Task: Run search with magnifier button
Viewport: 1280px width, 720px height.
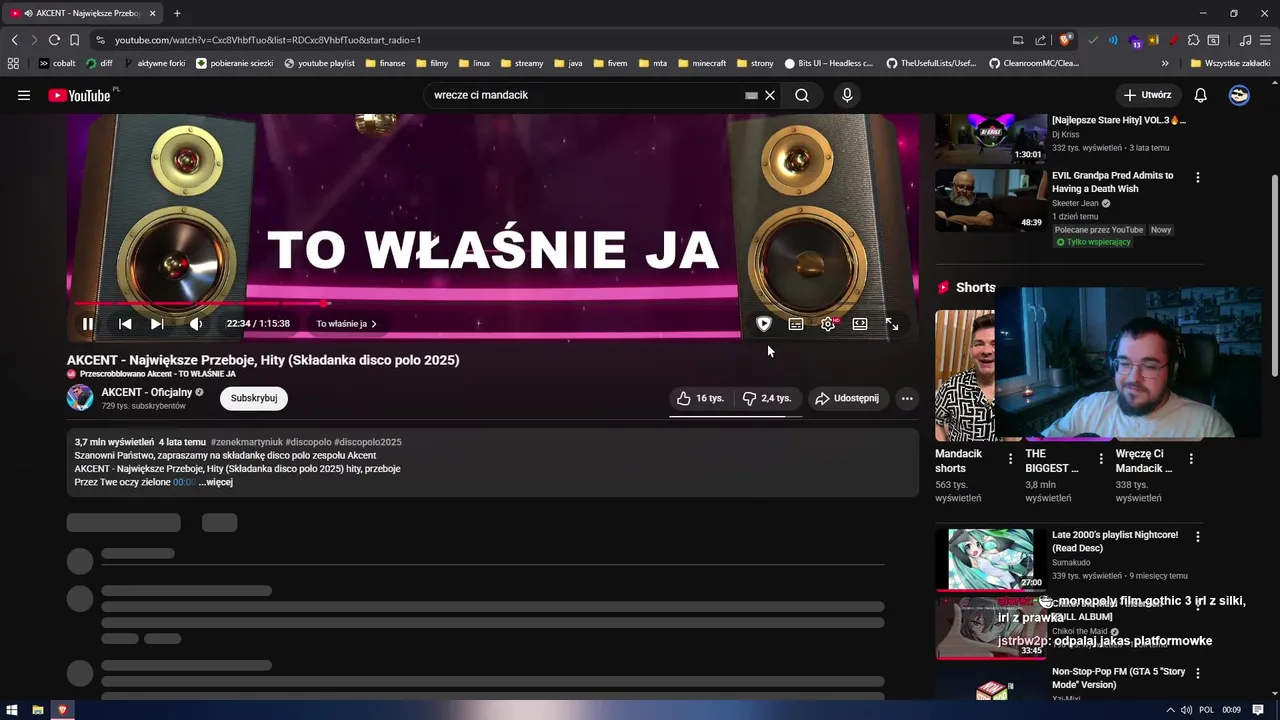Action: 802,95
